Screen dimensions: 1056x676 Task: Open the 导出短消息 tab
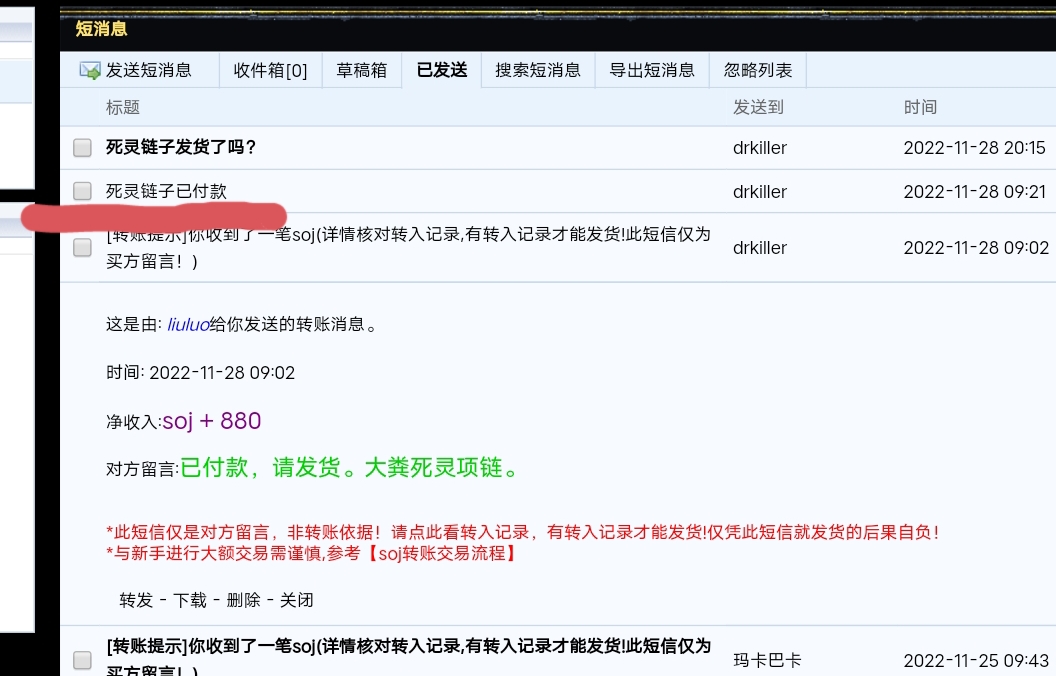(652, 70)
